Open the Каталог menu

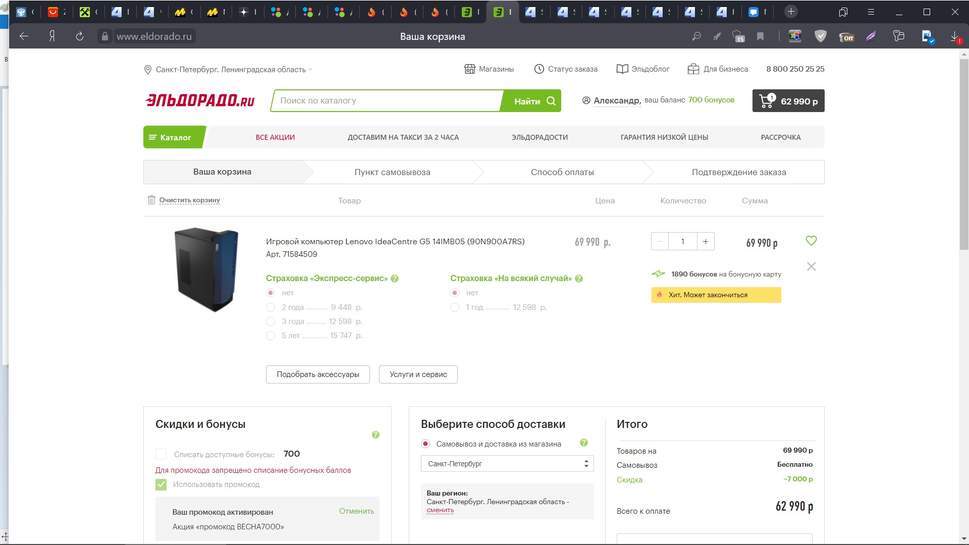coord(174,137)
